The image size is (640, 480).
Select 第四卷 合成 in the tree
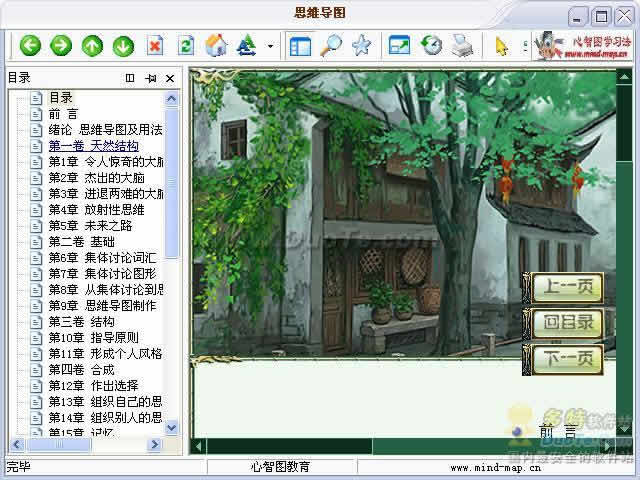click(x=82, y=370)
